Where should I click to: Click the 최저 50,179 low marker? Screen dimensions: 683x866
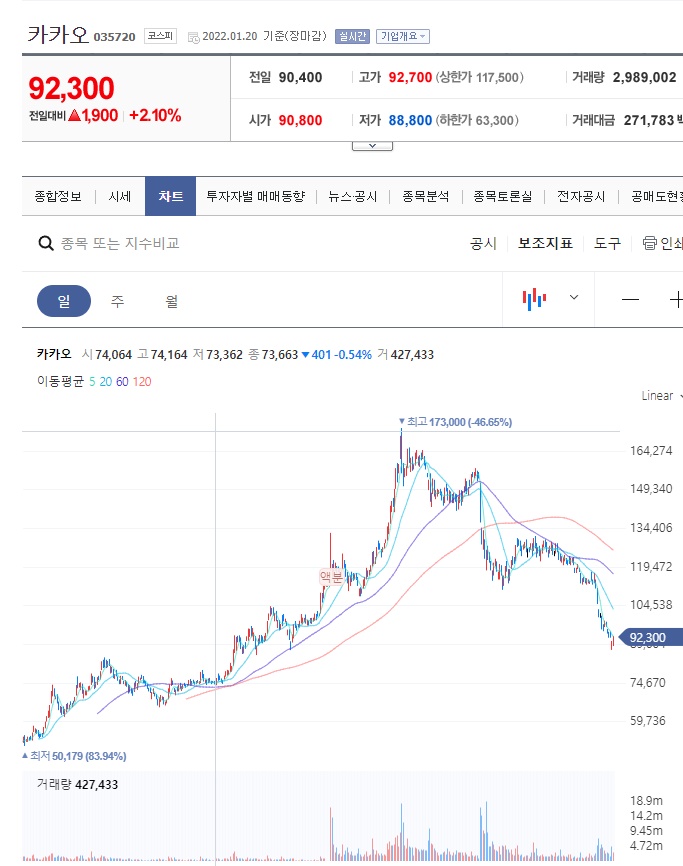[x=74, y=756]
